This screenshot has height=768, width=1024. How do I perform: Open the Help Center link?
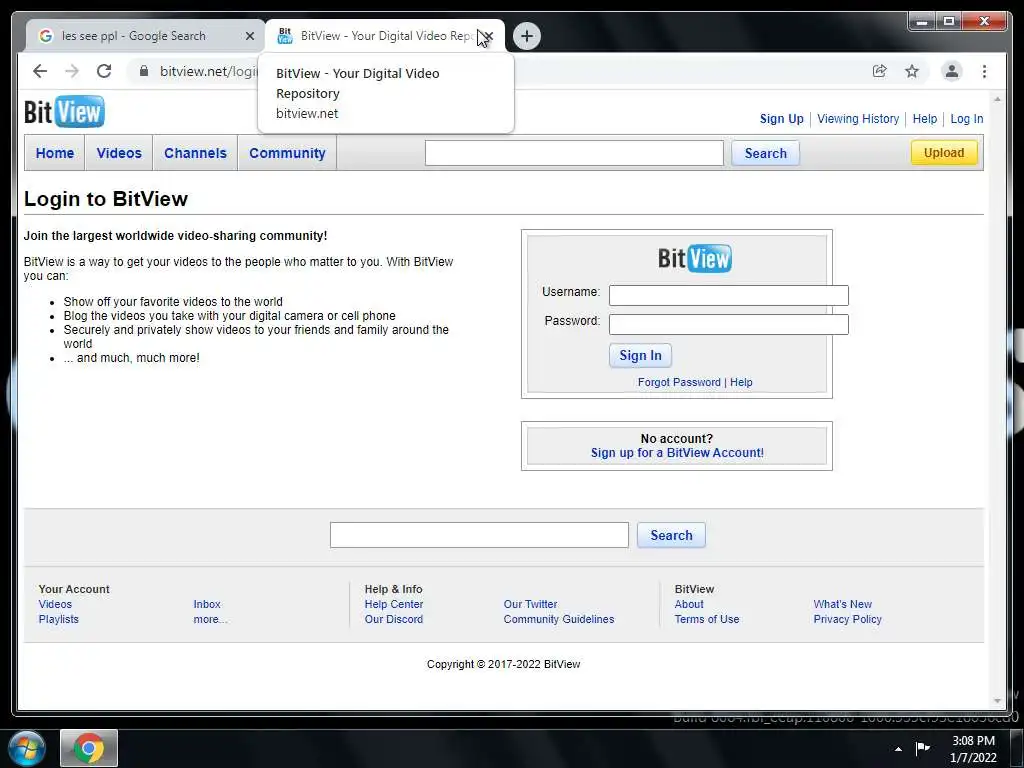[x=394, y=604]
